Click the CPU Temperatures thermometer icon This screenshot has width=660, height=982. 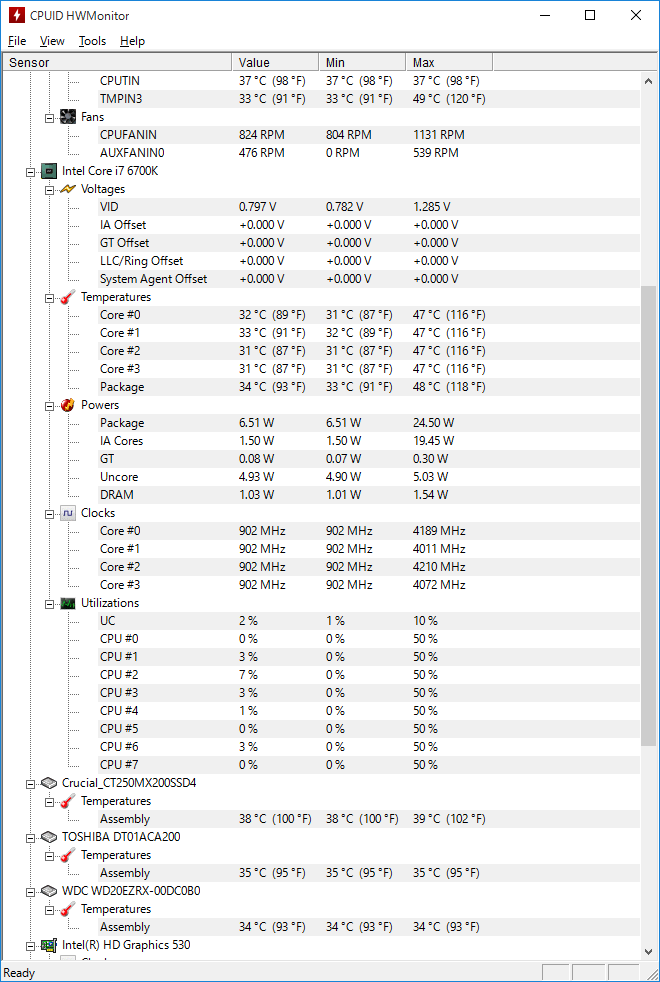pyautogui.click(x=68, y=297)
